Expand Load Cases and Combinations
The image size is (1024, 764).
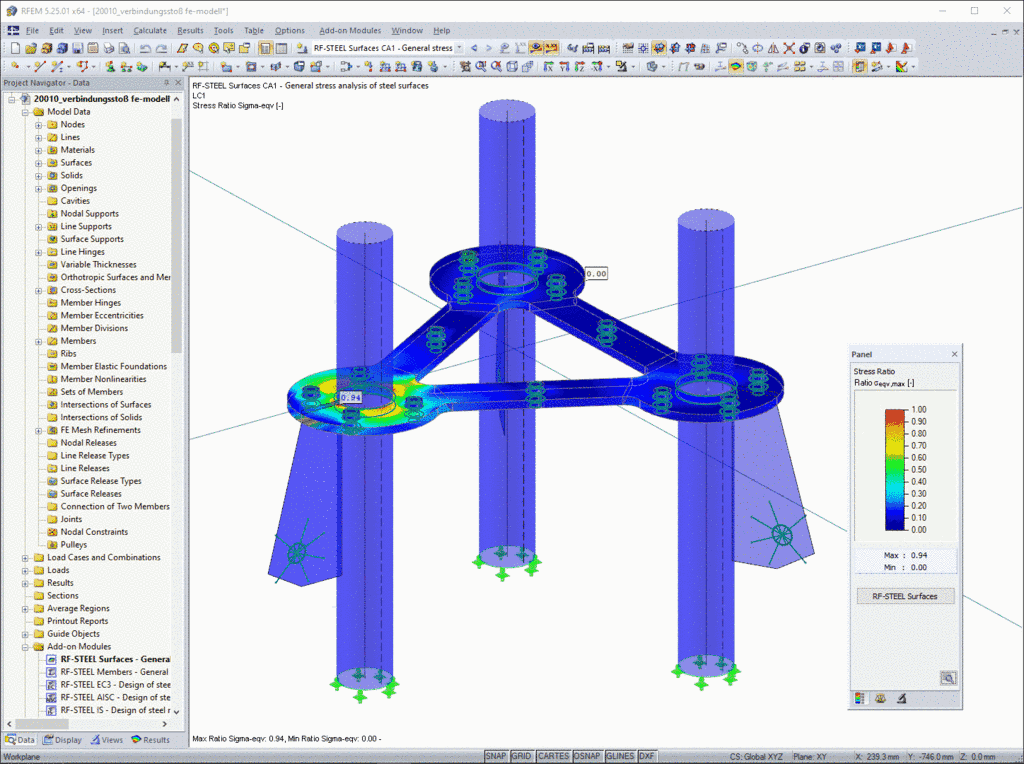click(x=25, y=558)
